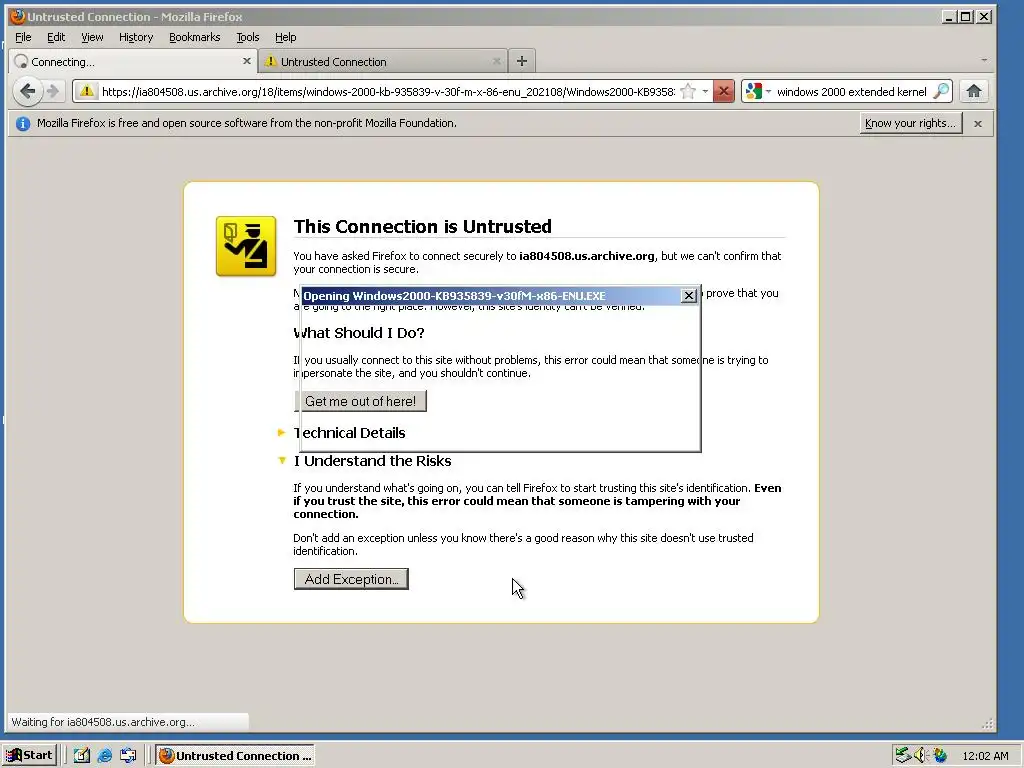1024x768 pixels.
Task: Dismiss the Mozilla info notification bar
Action: click(x=978, y=123)
